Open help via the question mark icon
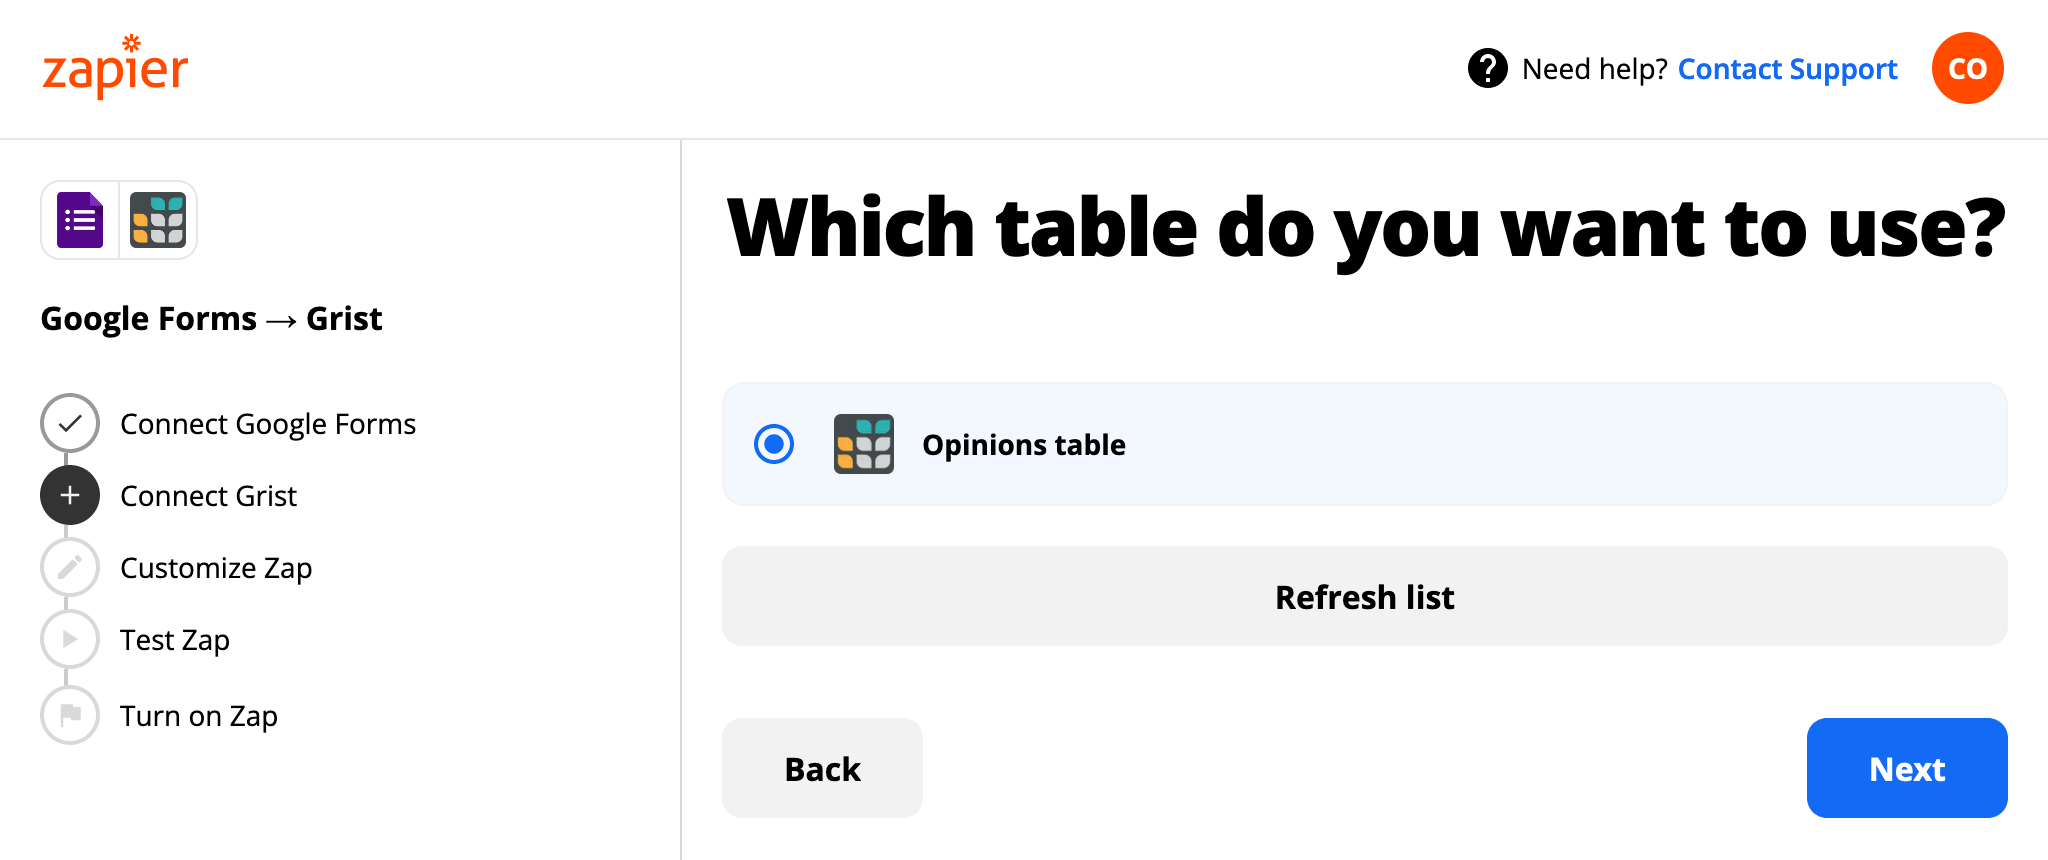The height and width of the screenshot is (860, 2048). (x=1487, y=68)
